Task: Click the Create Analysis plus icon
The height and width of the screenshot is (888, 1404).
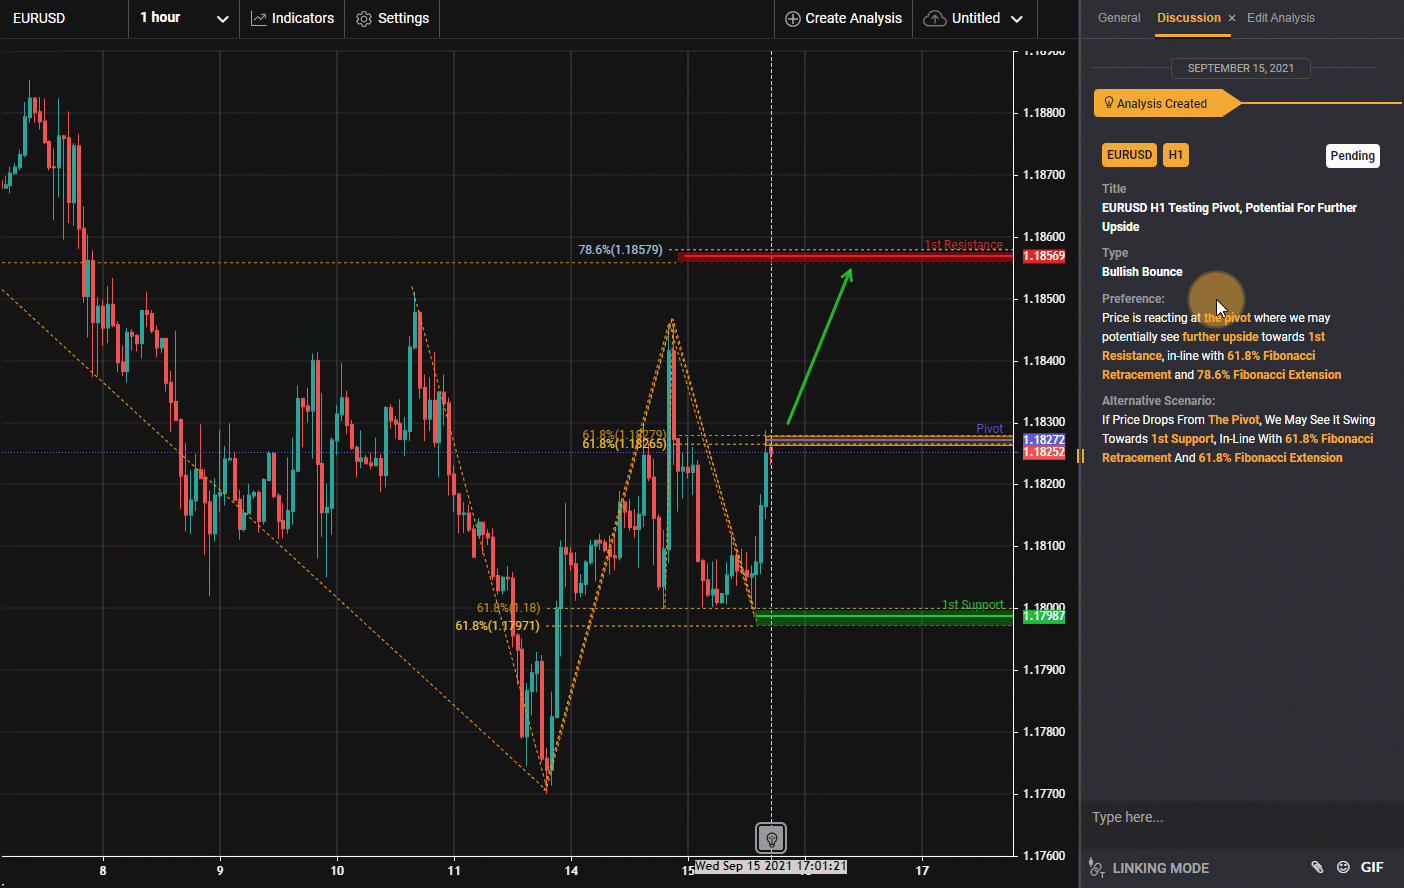Action: pos(793,19)
